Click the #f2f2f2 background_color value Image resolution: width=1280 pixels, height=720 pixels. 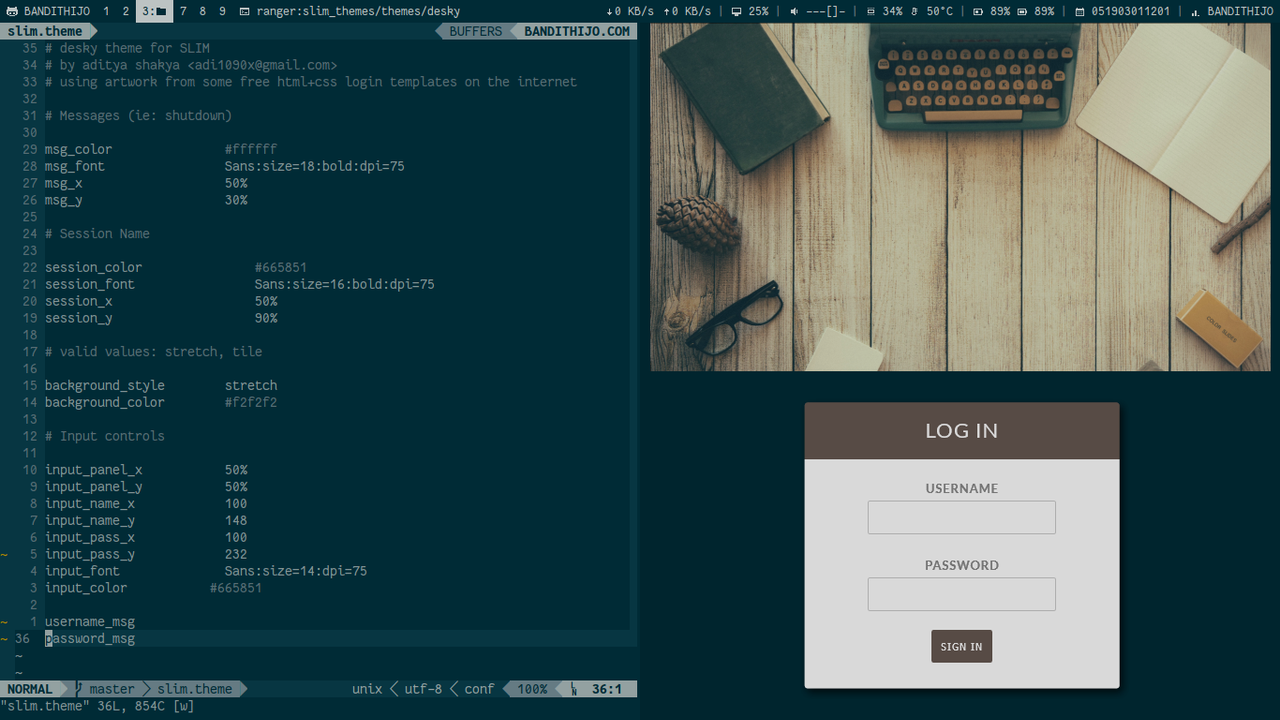251,402
